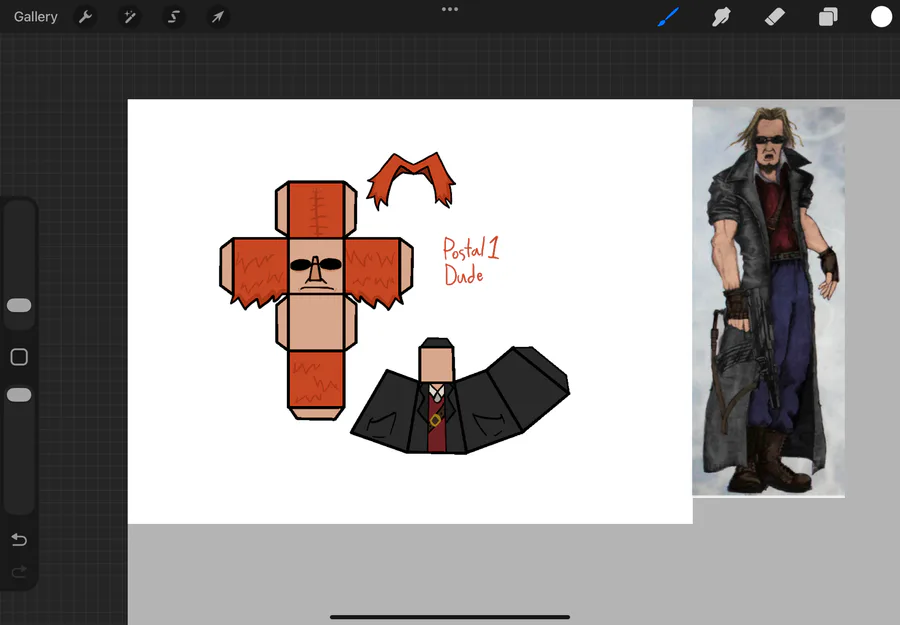Screen dimensions: 900x625
Task: Tap the square modify button in sidebar
Action: point(19,357)
